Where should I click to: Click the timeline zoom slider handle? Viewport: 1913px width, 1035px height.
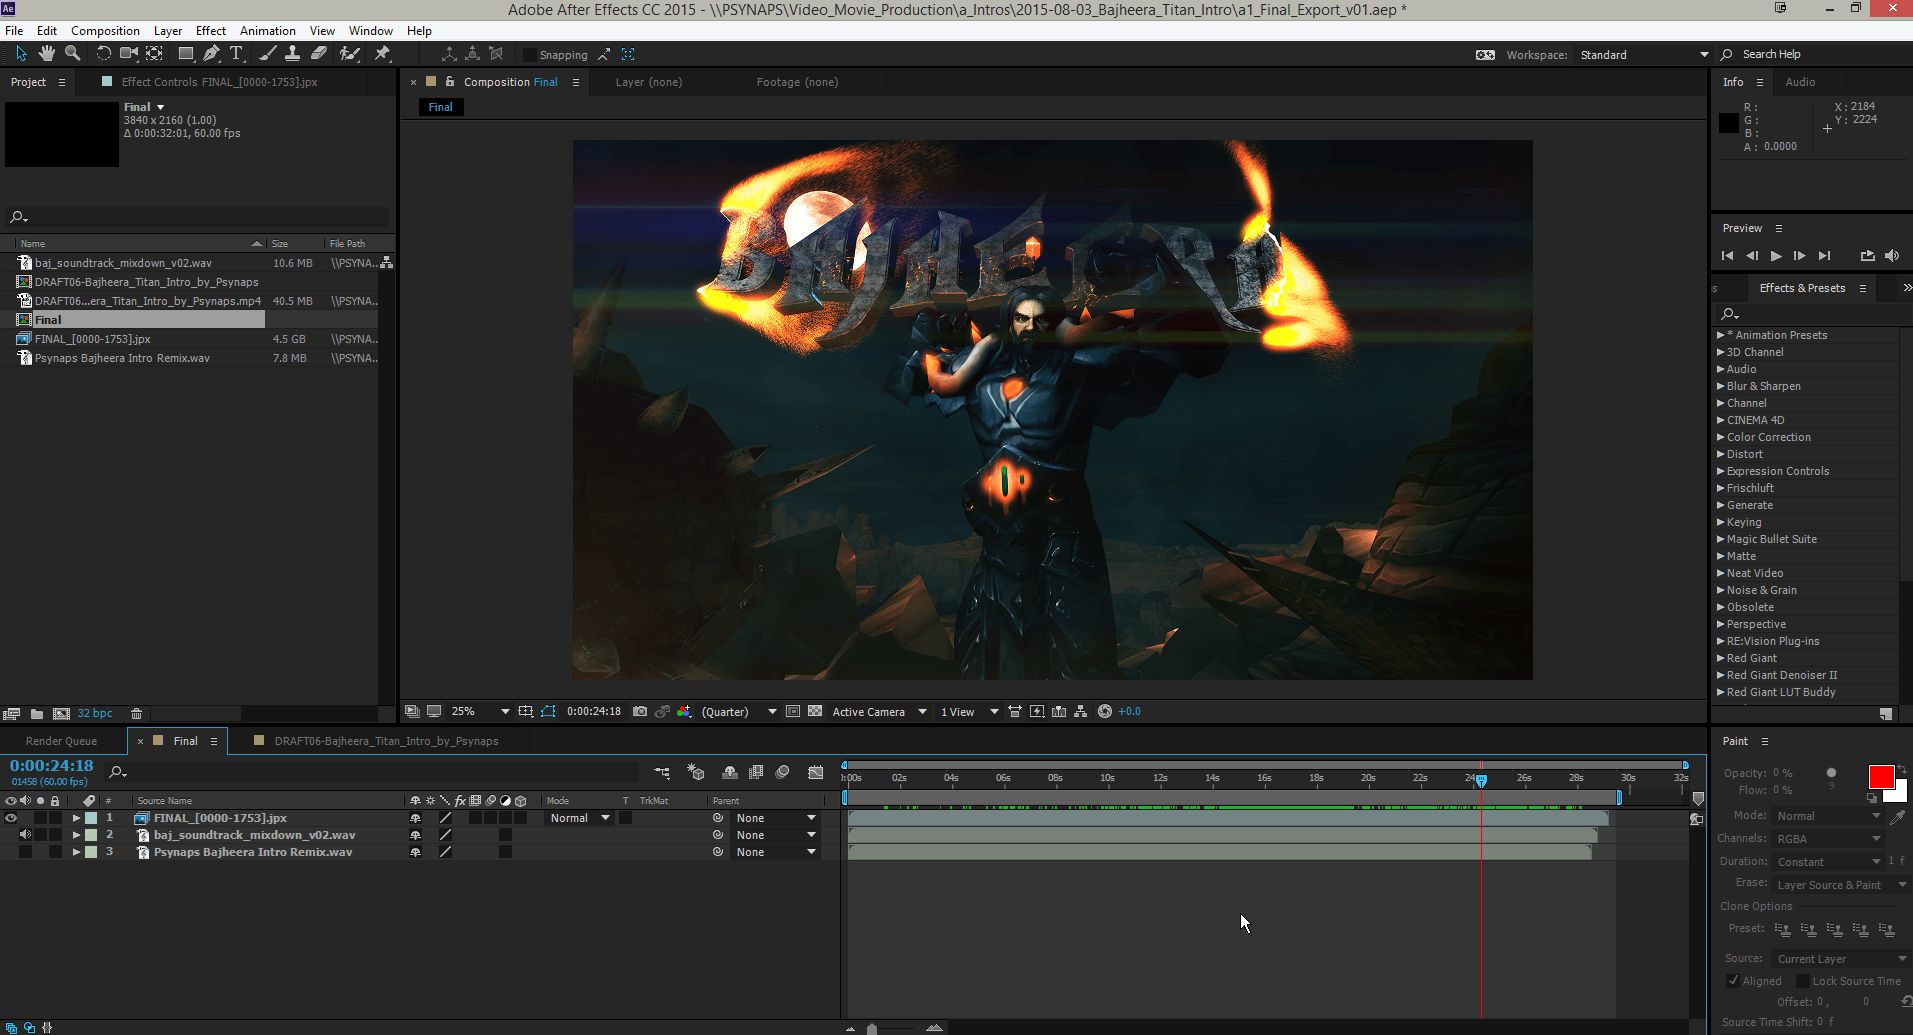(x=872, y=1028)
